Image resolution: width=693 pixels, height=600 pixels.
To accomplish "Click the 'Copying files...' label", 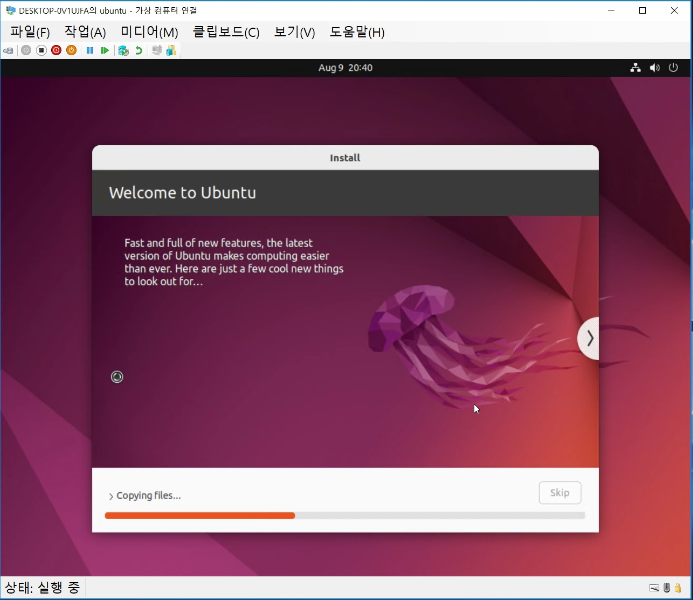I will (148, 496).
